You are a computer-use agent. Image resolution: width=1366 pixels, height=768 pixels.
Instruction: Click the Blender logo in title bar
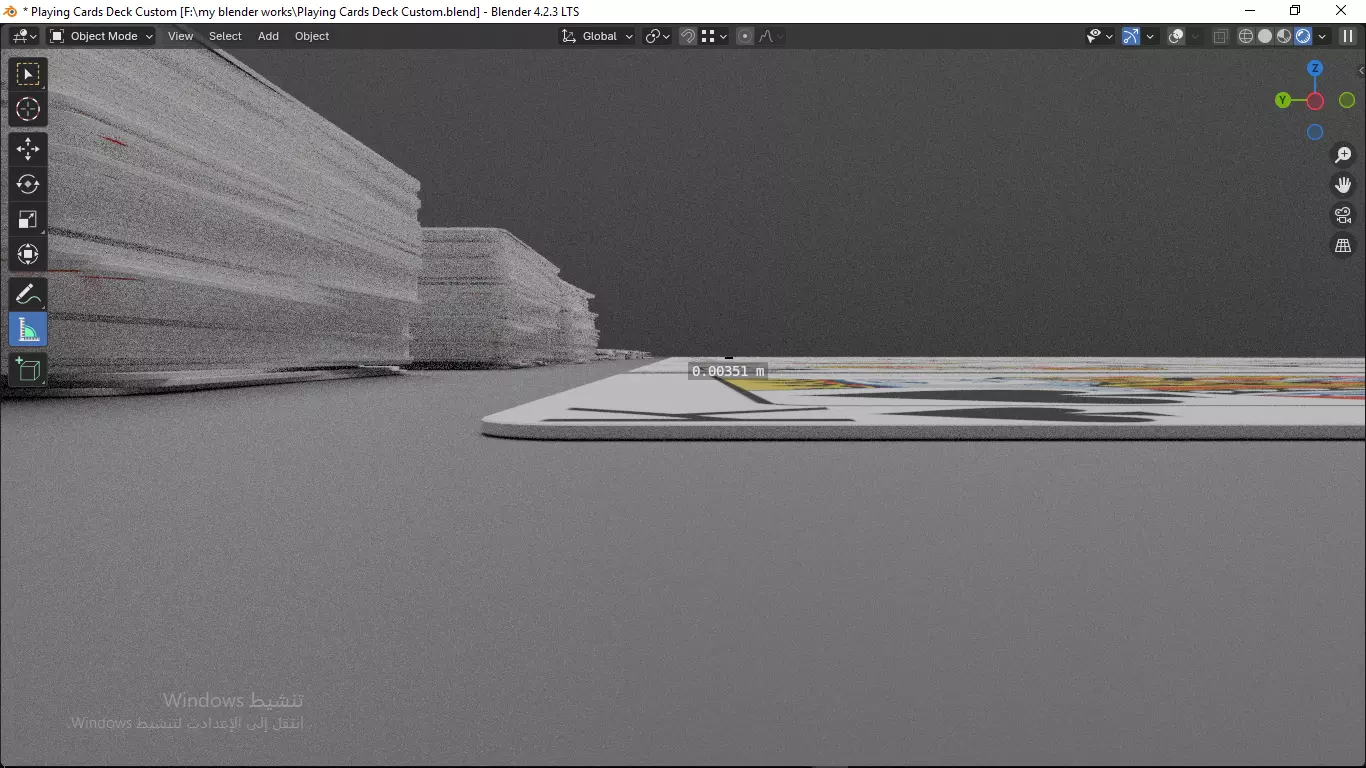[10, 11]
